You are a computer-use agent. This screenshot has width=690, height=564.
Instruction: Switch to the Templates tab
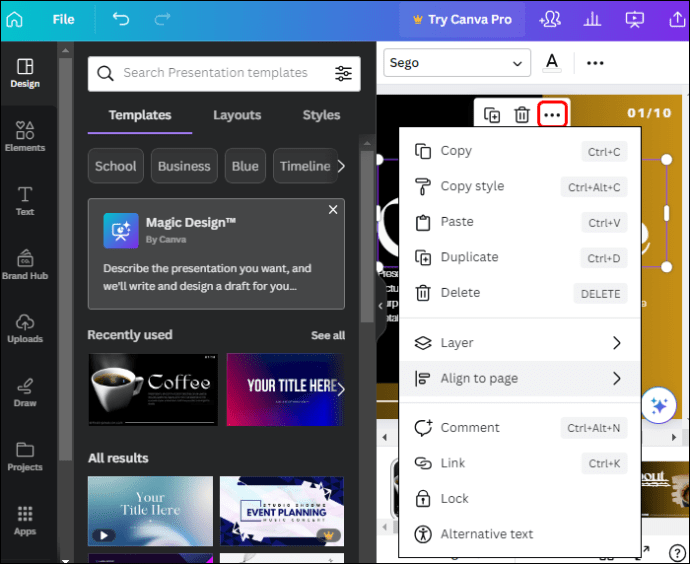pyautogui.click(x=140, y=115)
